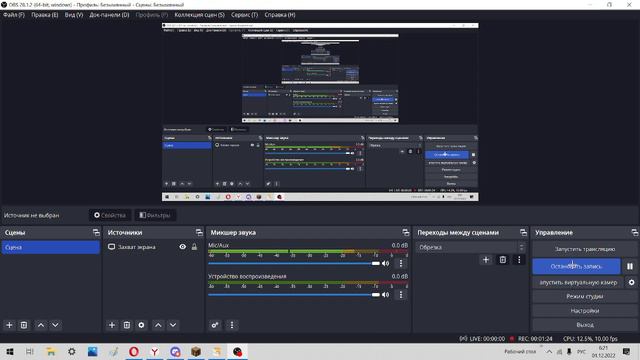Viewport: 640px width, 360px height.
Task: Open advanced audio properties gears icon in the mixer
Action: 215,325
